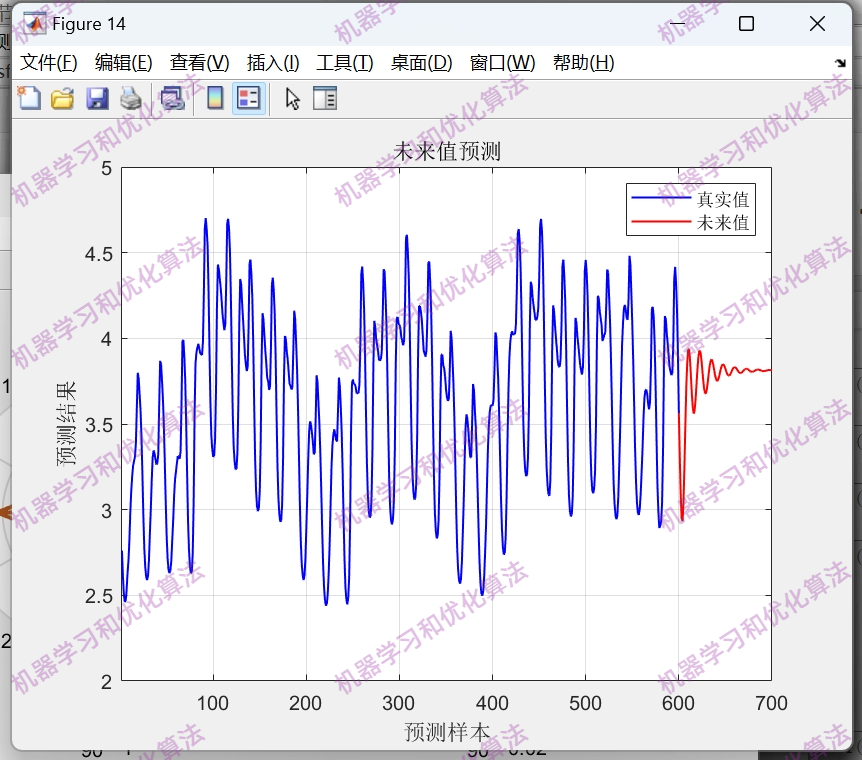The height and width of the screenshot is (760, 862).
Task: Click the Save Figure floppy icon
Action: [97, 99]
